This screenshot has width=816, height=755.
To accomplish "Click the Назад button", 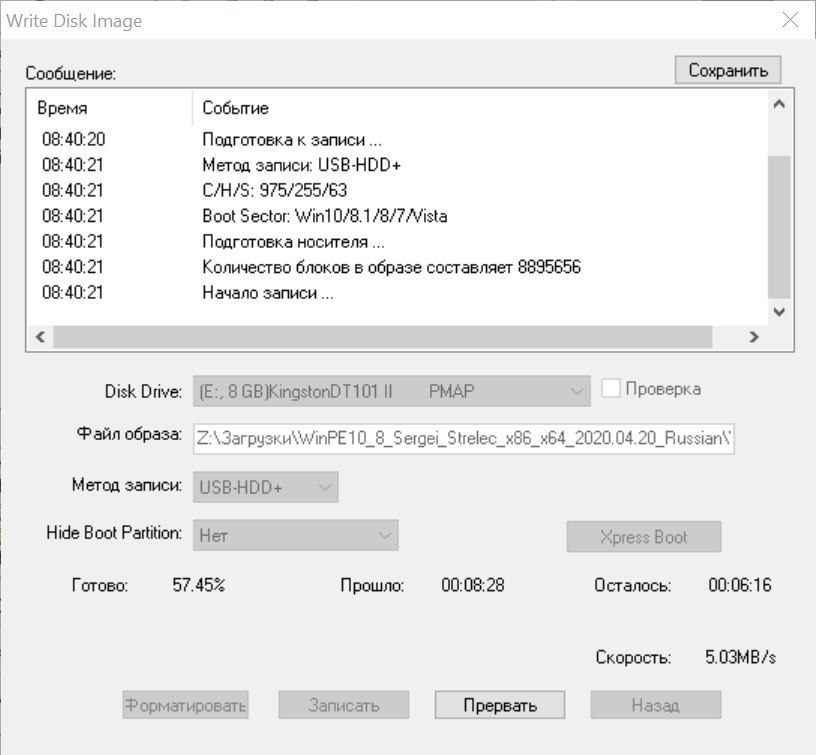I will point(656,705).
